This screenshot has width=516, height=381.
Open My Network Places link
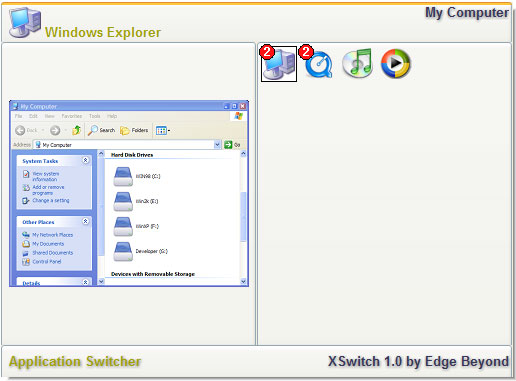(x=47, y=235)
